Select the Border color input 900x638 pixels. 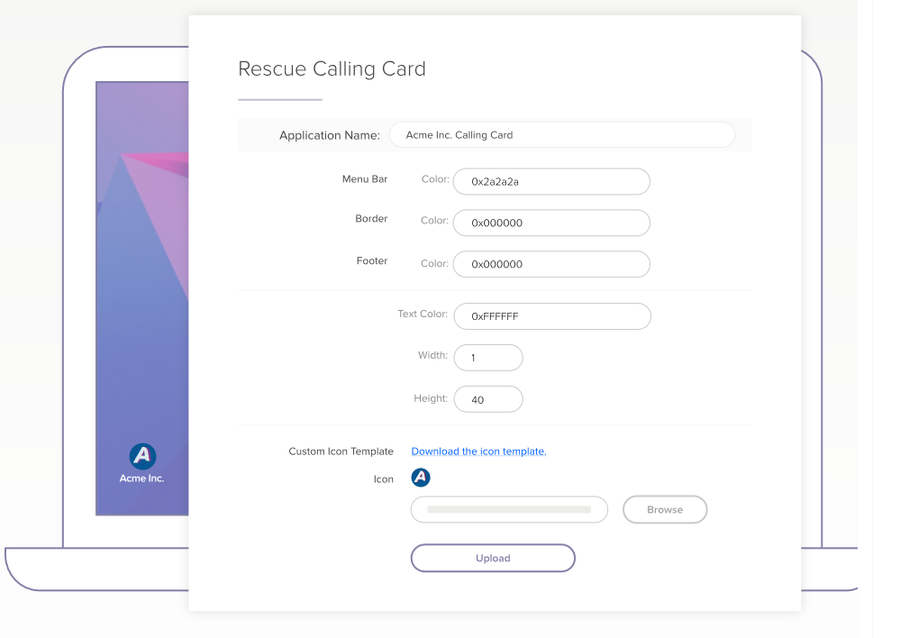[x=551, y=223]
